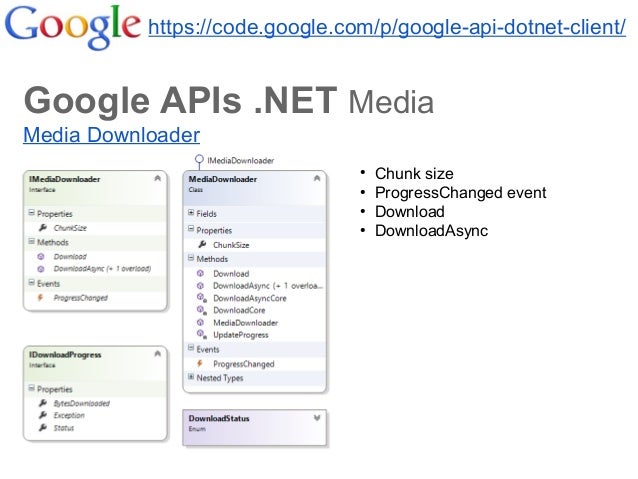Click method icon beside DownloadCore

pyautogui.click(x=201, y=310)
